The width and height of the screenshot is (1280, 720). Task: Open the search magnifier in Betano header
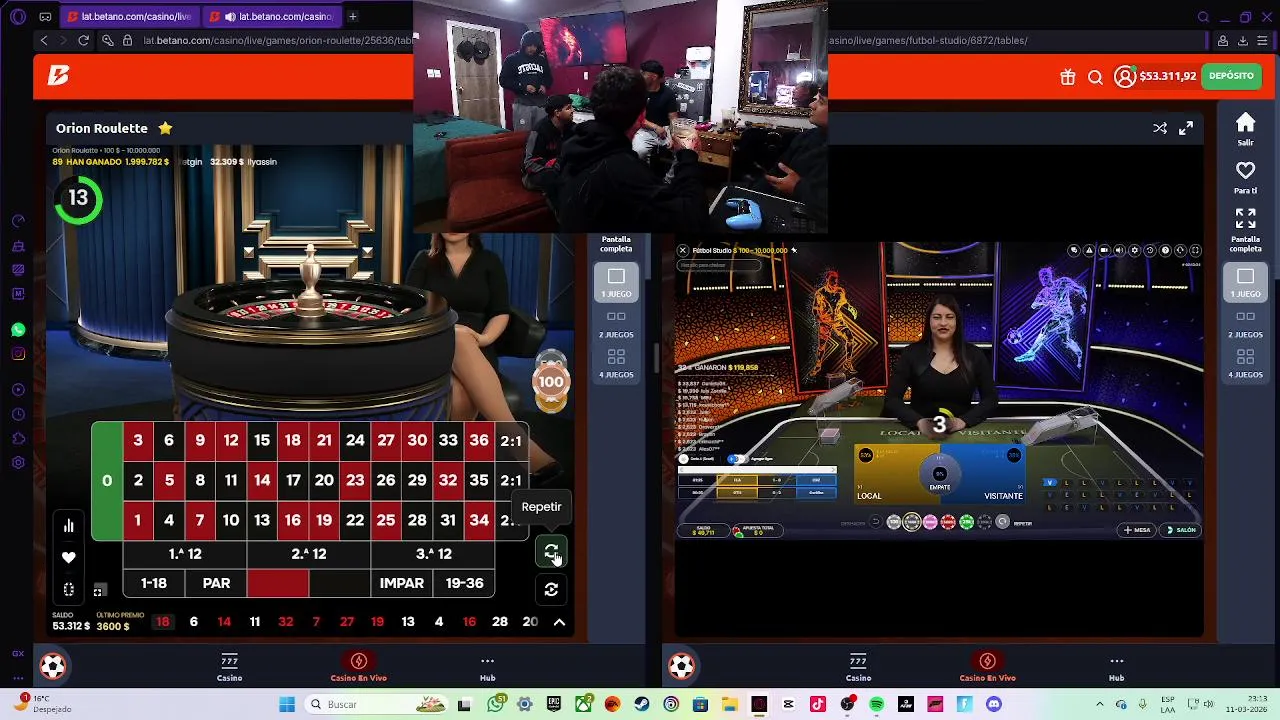(x=1095, y=77)
